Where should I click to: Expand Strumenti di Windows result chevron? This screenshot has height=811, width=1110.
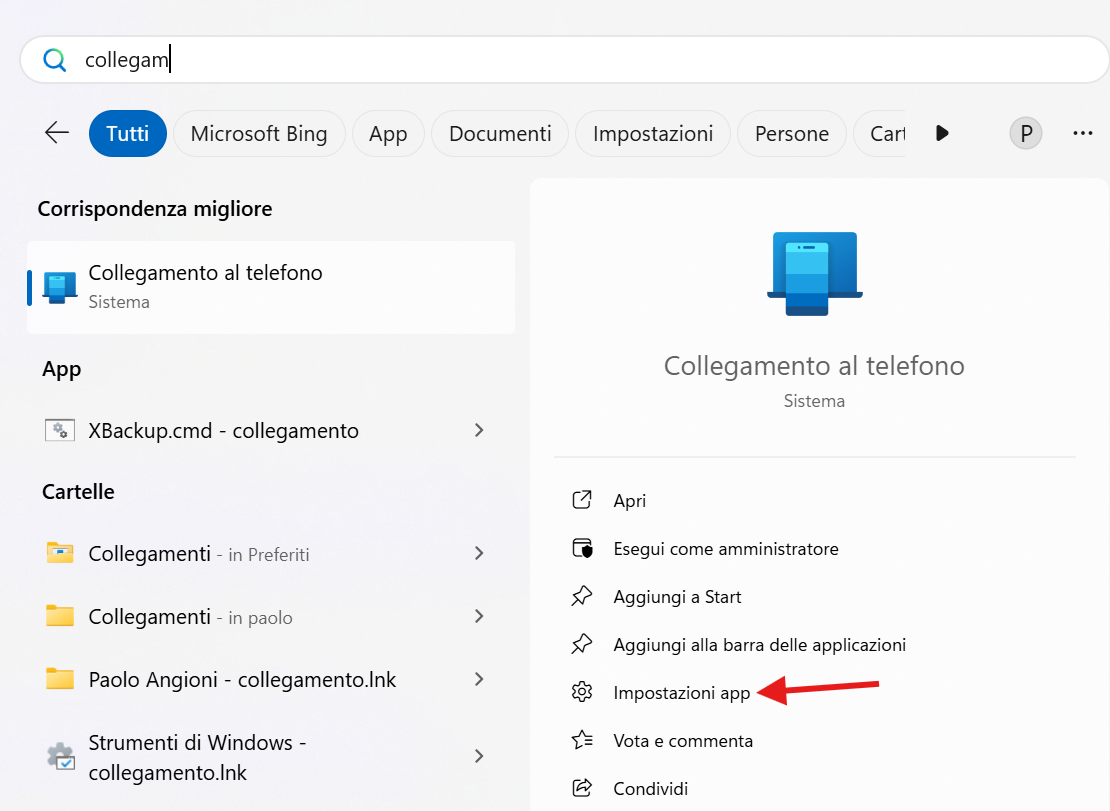[479, 757]
